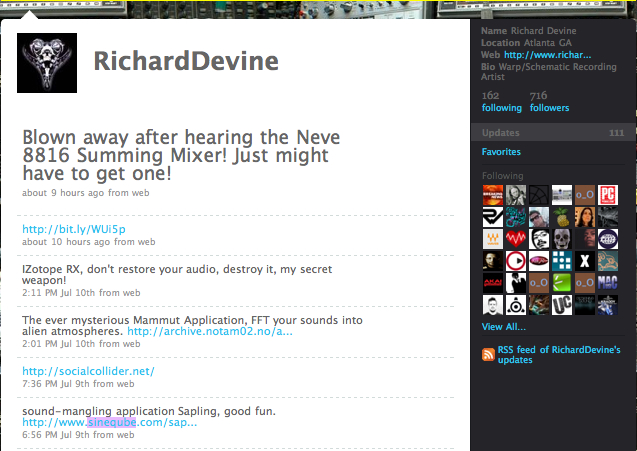
Task: Click the 'Name Richard Devine' text
Action: point(529,31)
